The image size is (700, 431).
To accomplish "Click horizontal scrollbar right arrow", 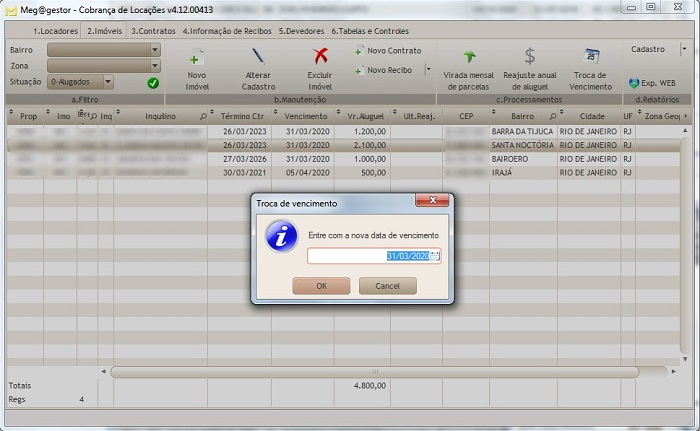I will pos(674,372).
